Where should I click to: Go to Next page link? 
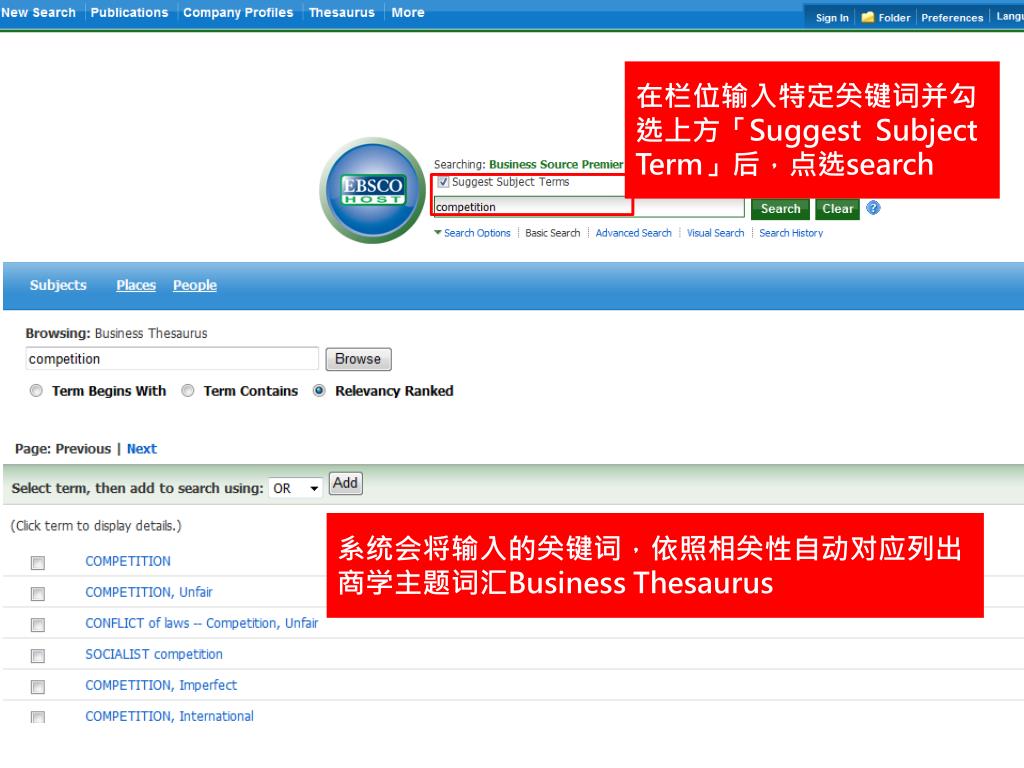(142, 449)
